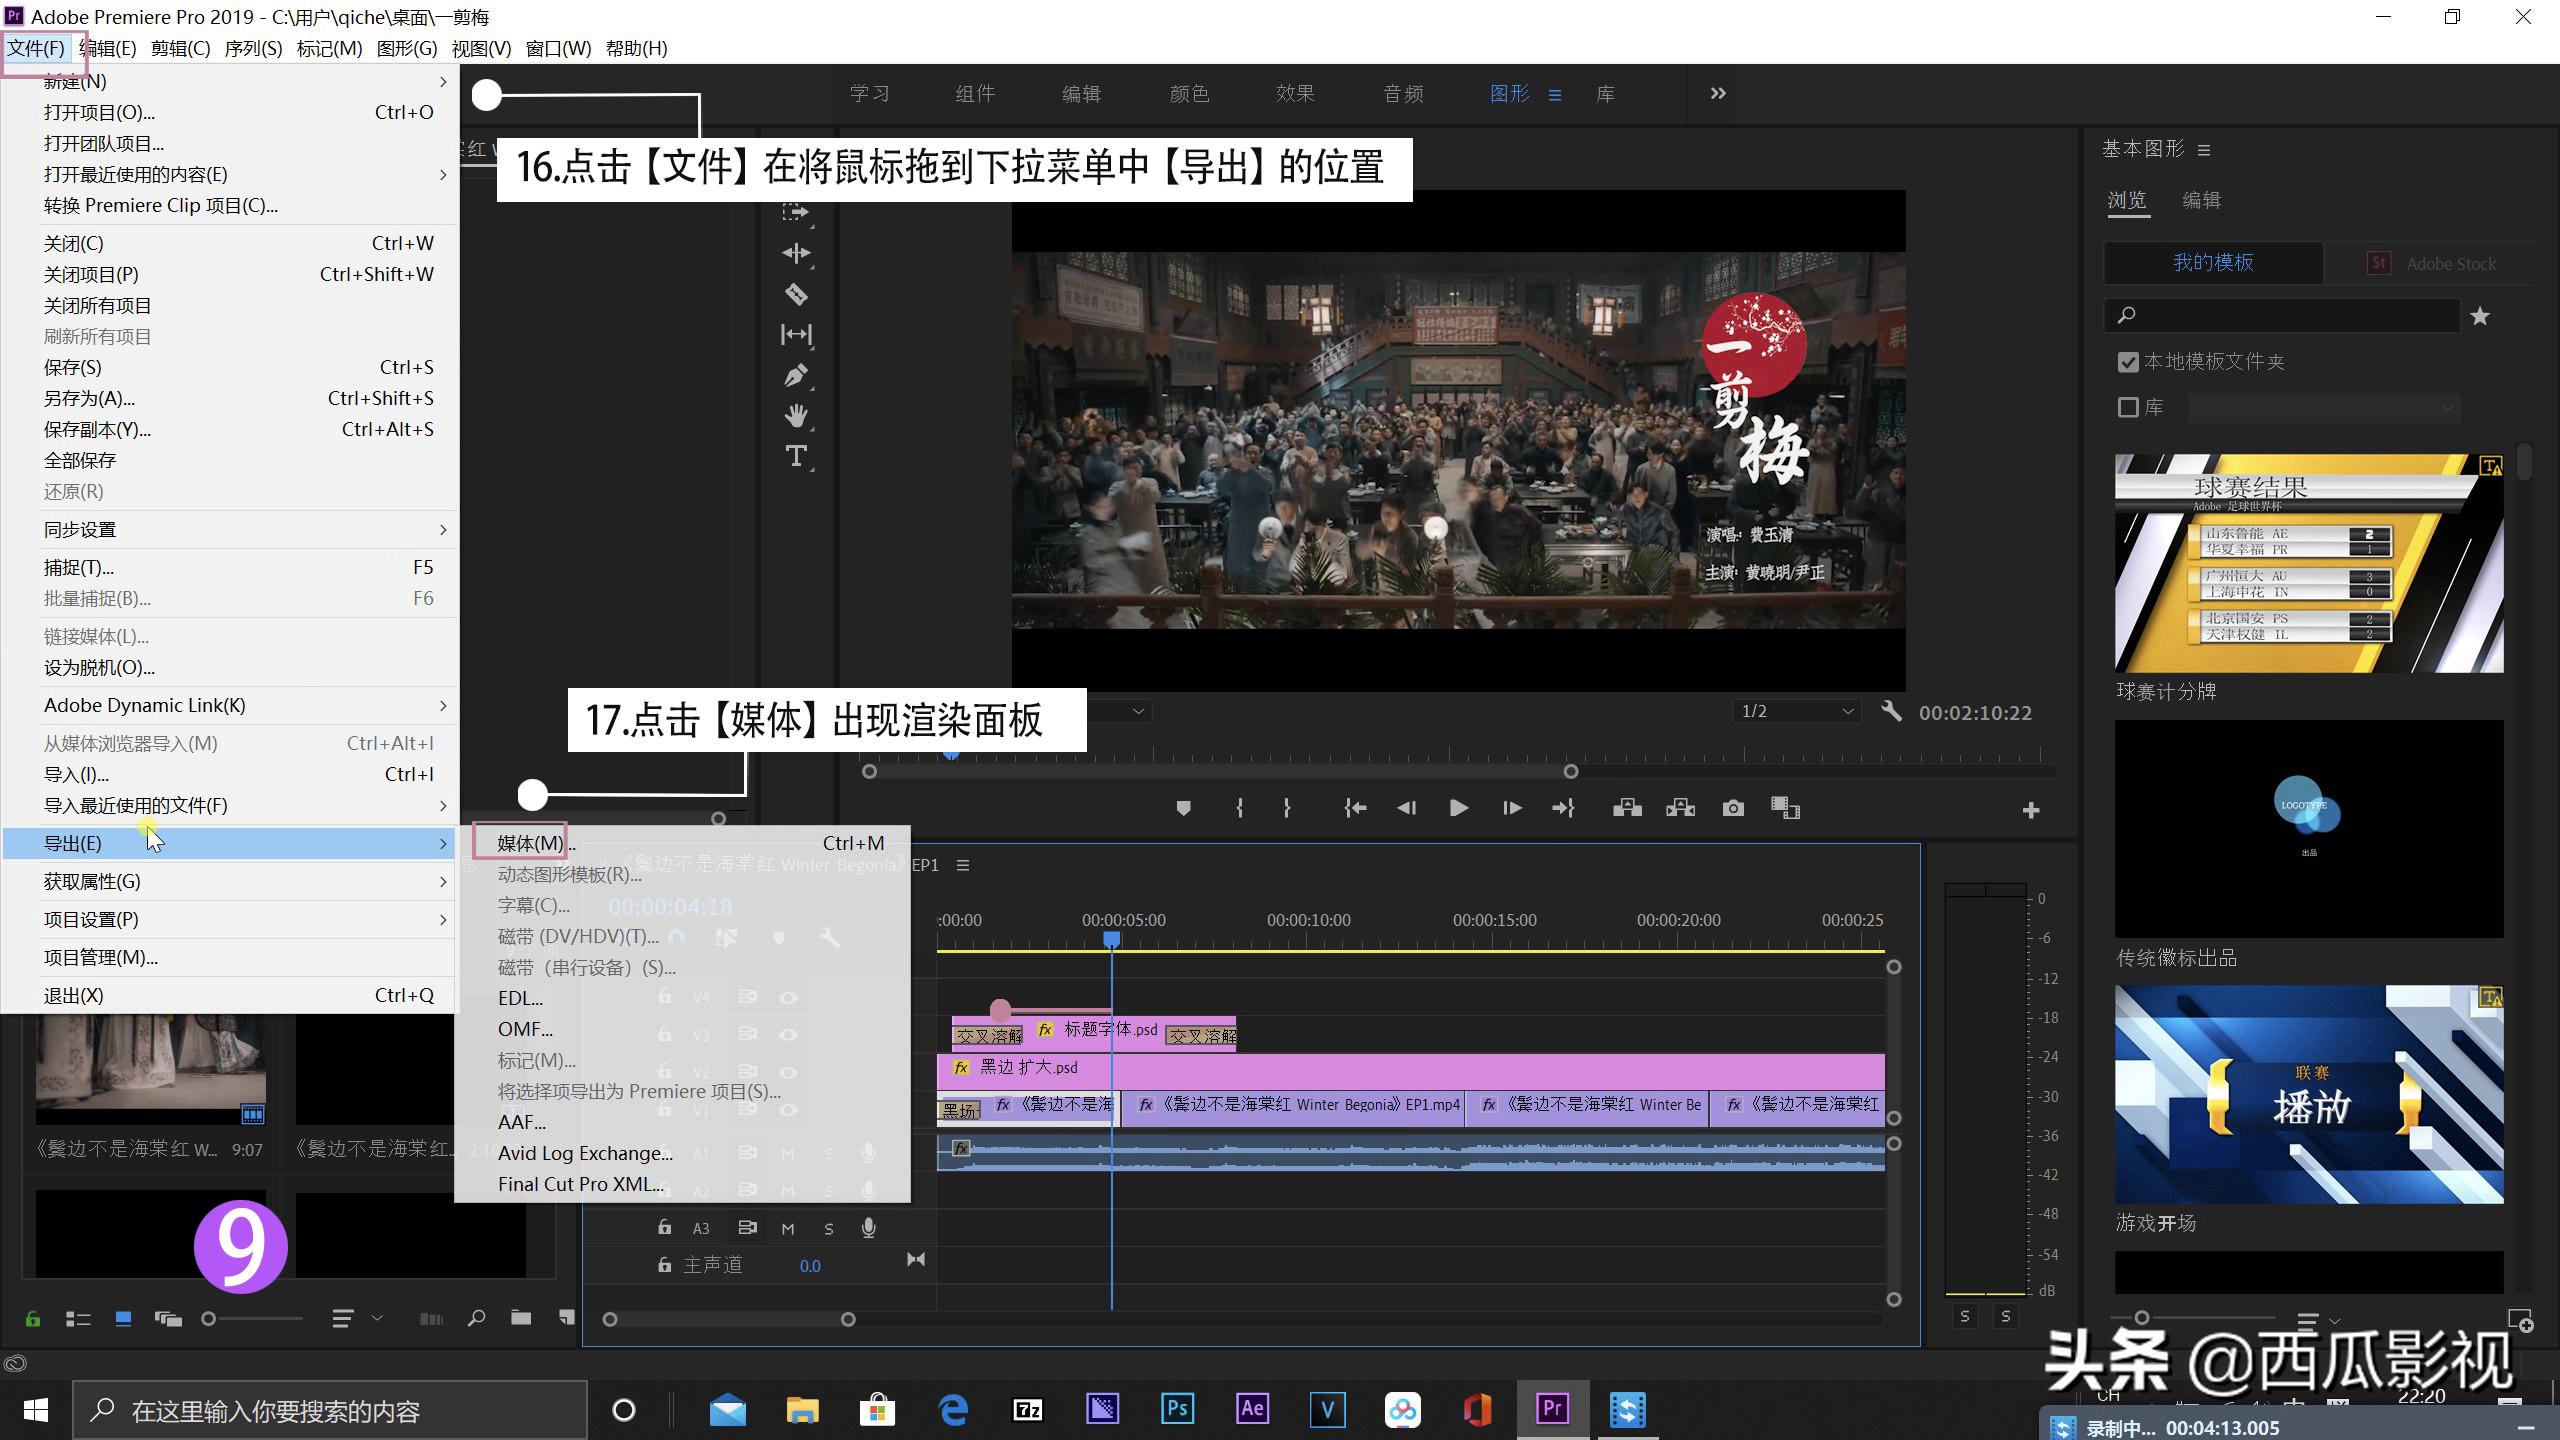Click the lift icon in playback controls
The height and width of the screenshot is (1440, 2560).
(x=1626, y=808)
